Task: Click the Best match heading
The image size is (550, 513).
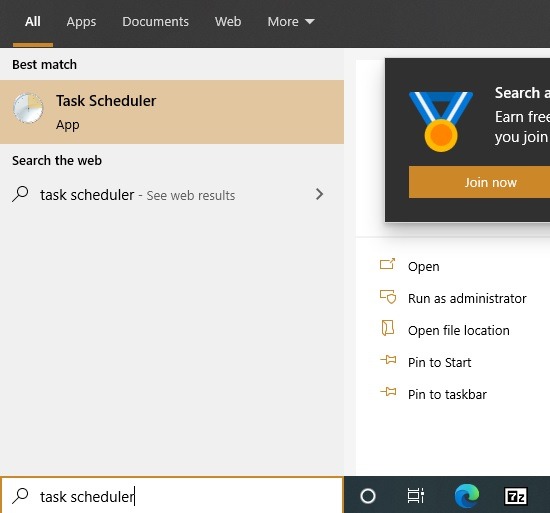Action: (44, 65)
